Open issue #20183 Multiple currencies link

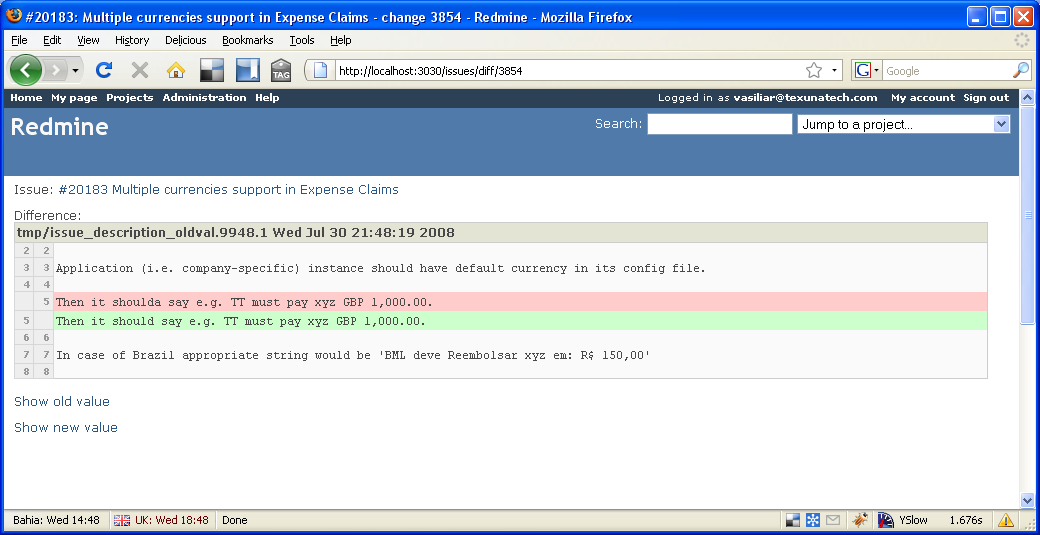[x=228, y=190]
